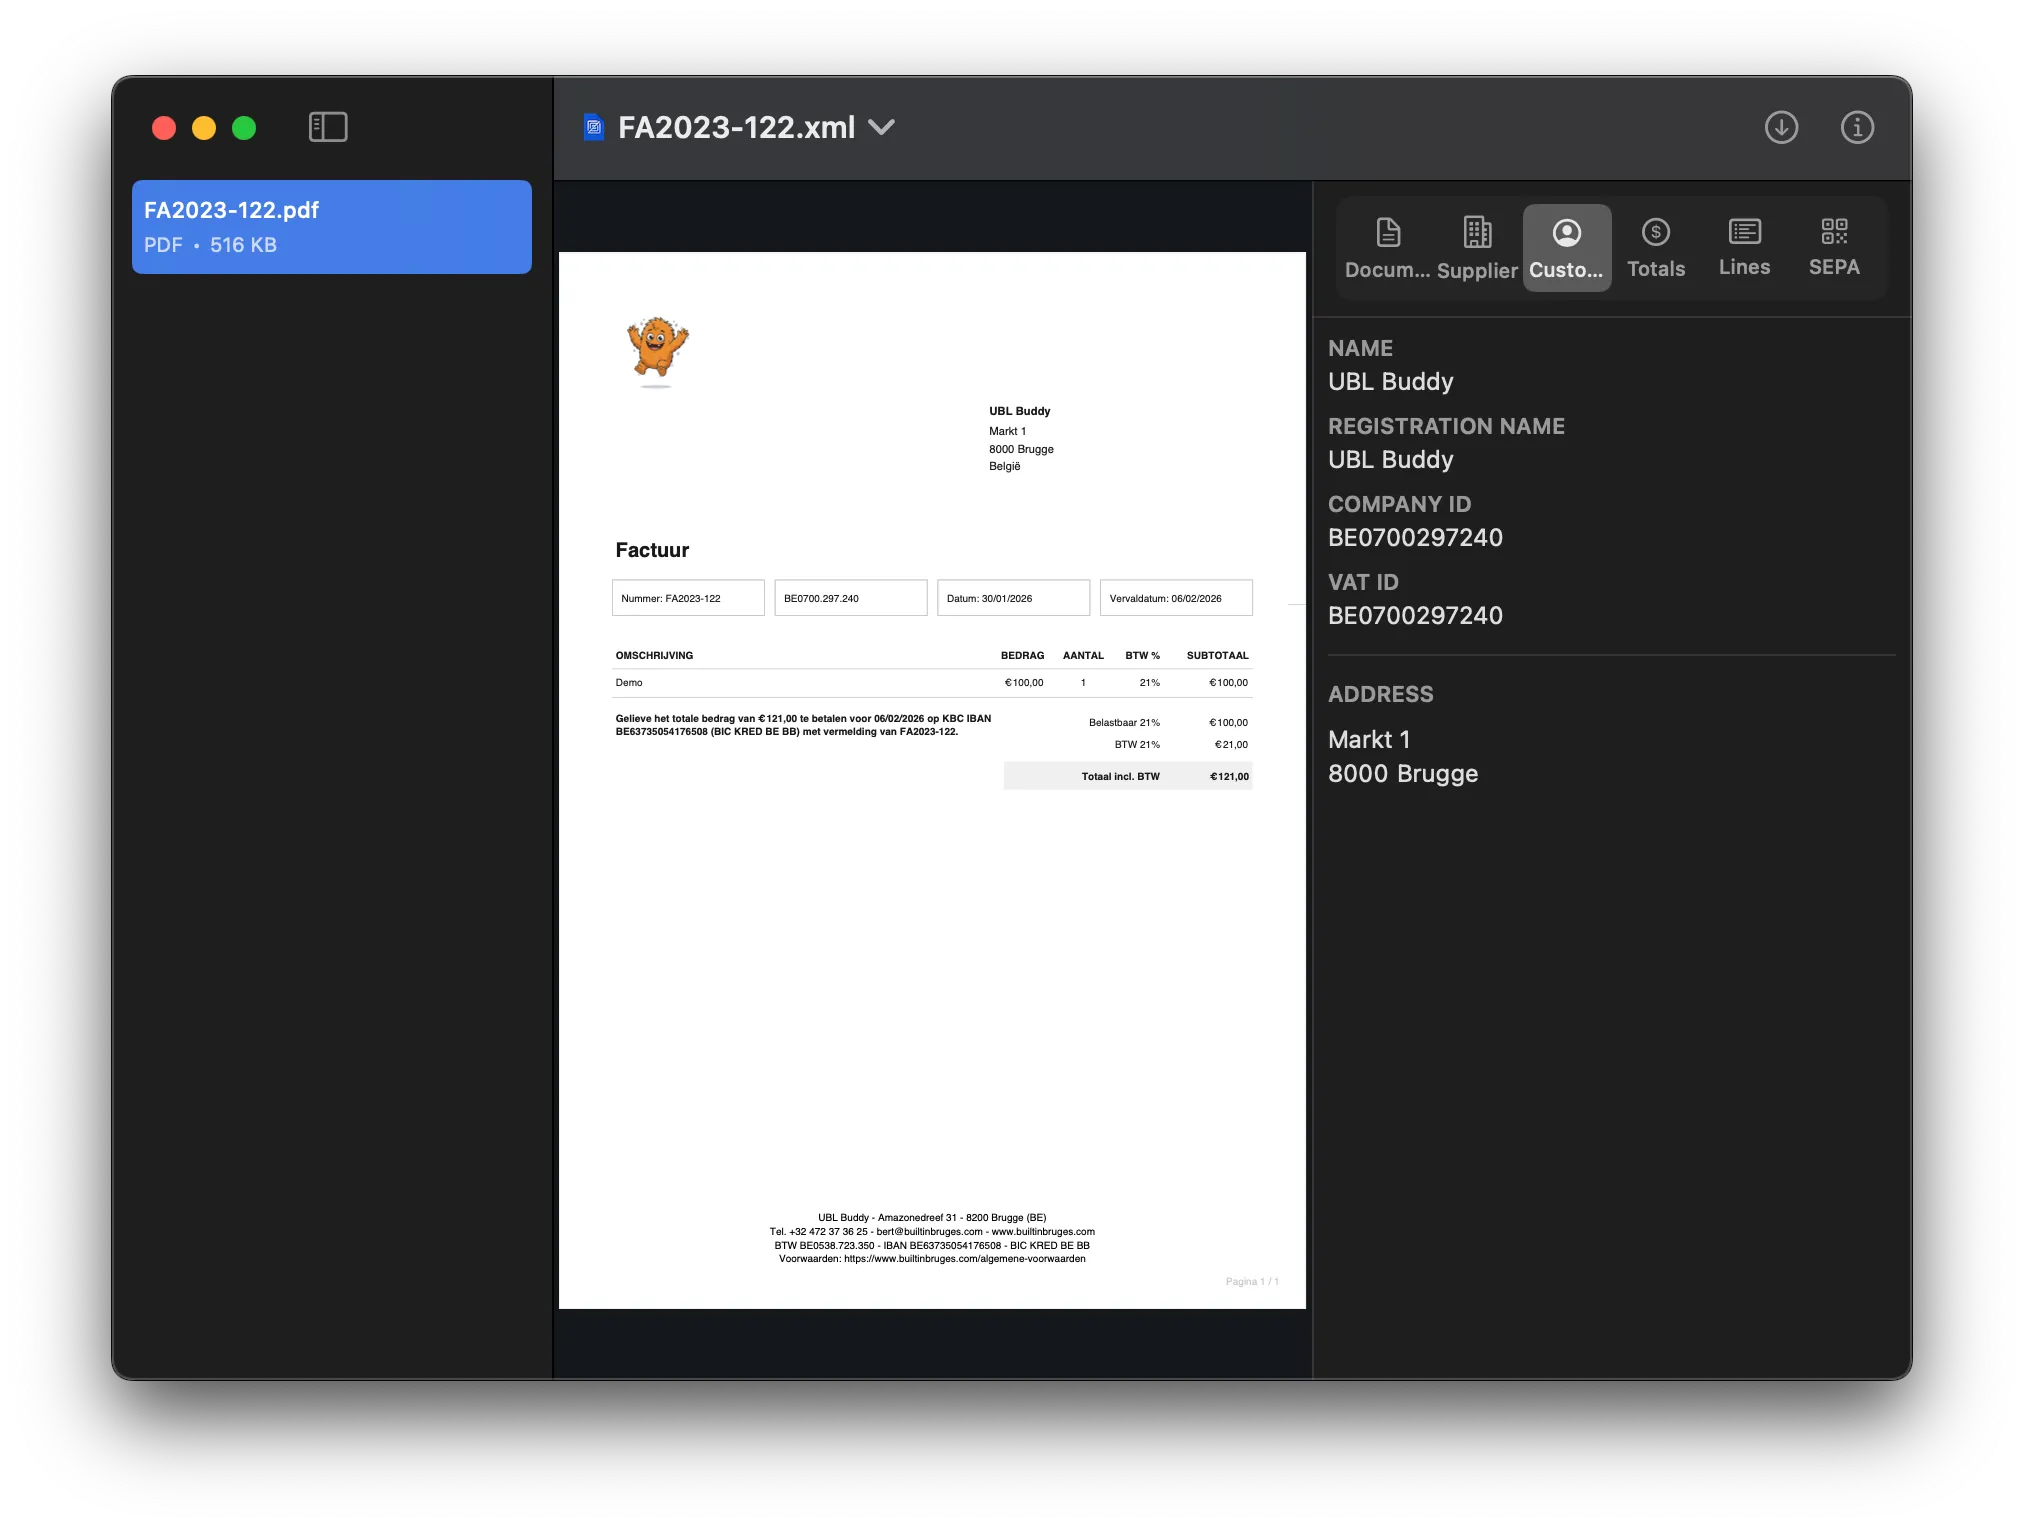2024x1528 pixels.
Task: Open the Totals panel
Action: click(1655, 247)
